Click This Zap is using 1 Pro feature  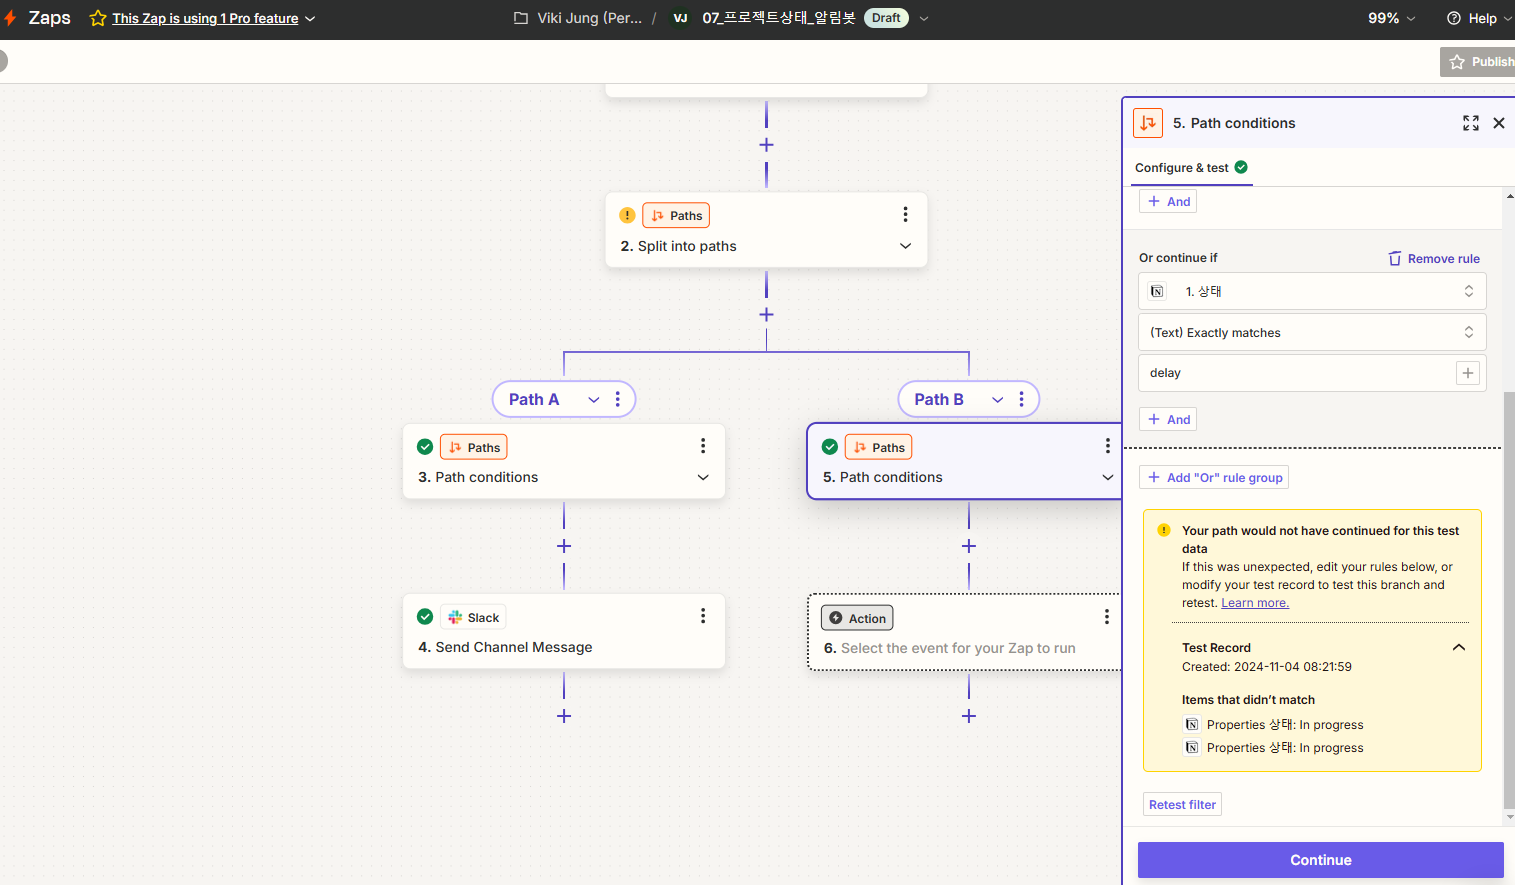point(205,18)
